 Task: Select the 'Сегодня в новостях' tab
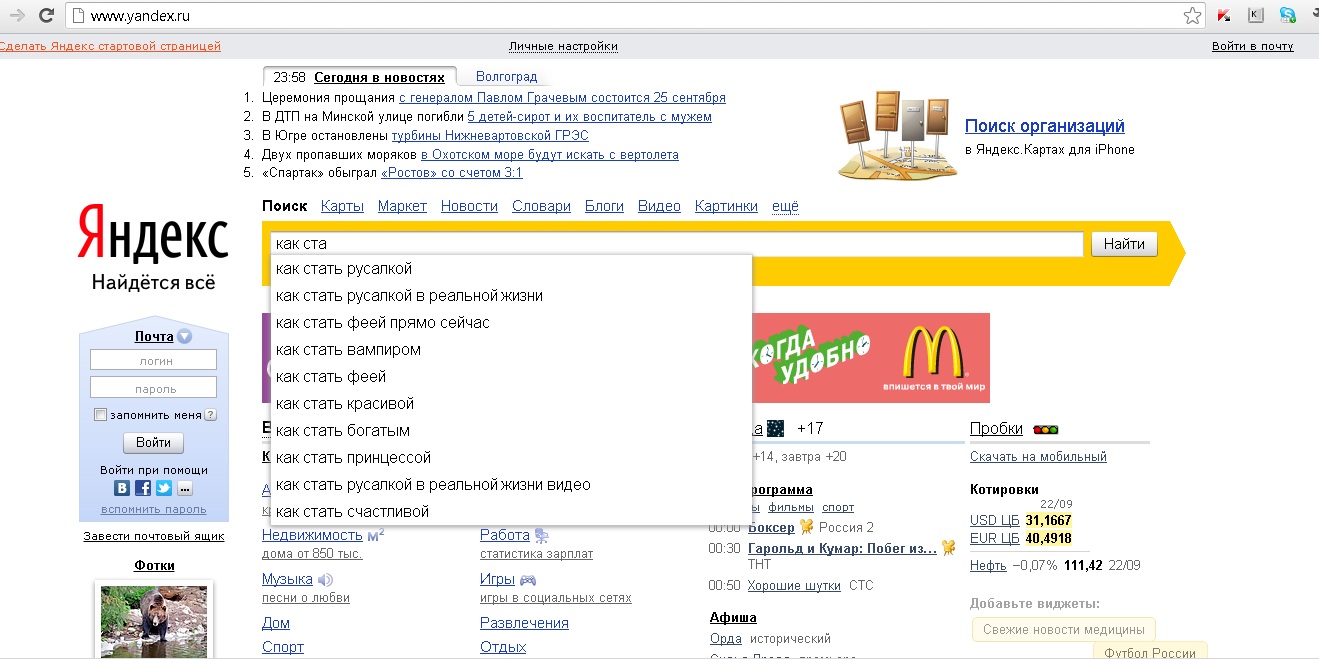pyautogui.click(x=379, y=77)
